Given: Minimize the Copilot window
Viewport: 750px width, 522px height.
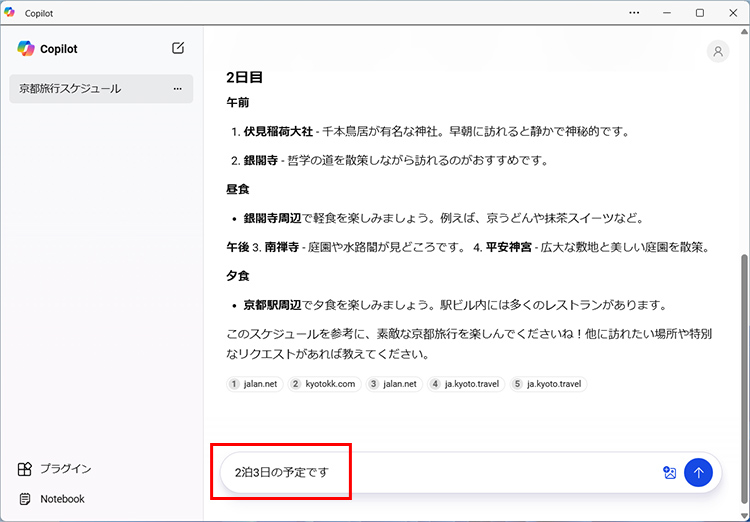Looking at the screenshot, I should [667, 12].
